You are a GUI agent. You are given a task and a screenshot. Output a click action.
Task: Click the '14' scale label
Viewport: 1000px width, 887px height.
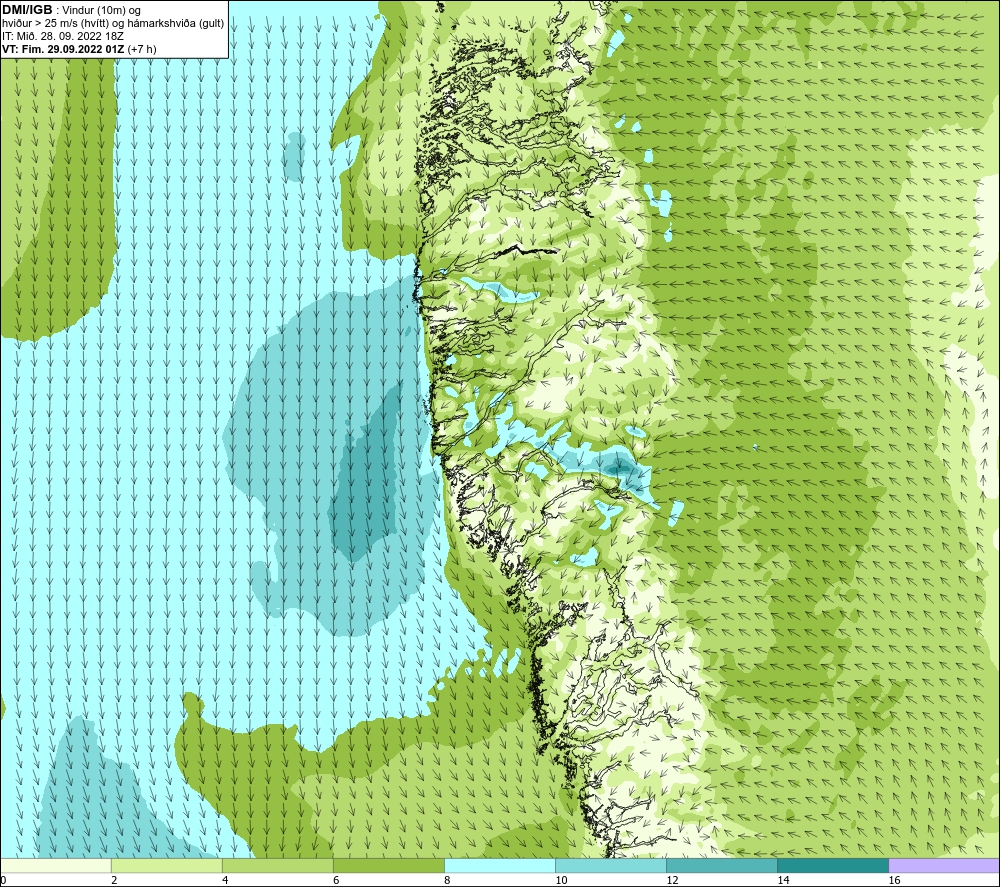click(x=783, y=880)
